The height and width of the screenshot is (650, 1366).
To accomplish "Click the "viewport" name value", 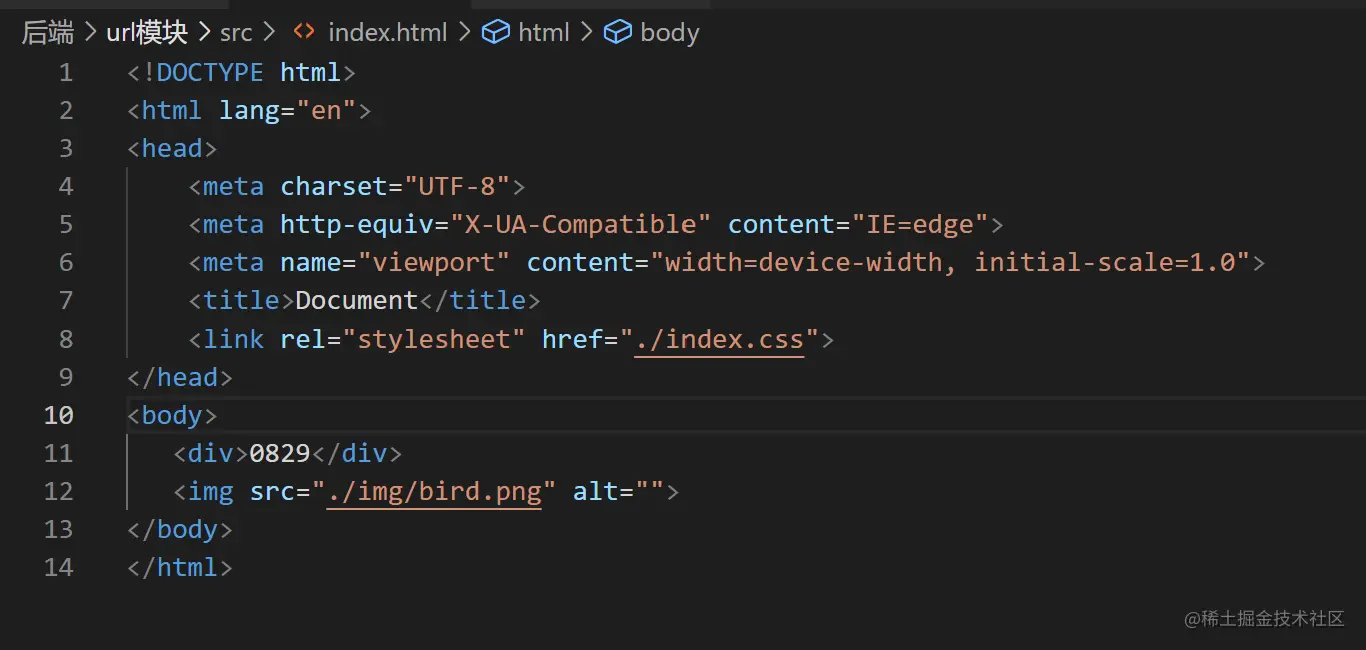I will tap(434, 263).
